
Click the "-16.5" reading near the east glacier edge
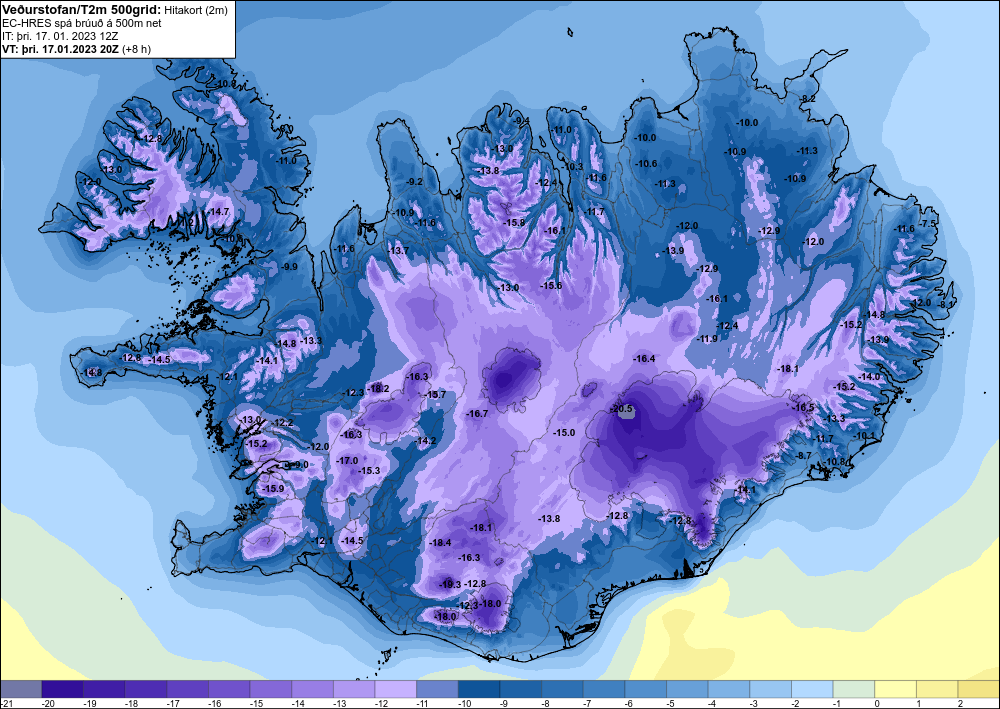click(x=804, y=407)
